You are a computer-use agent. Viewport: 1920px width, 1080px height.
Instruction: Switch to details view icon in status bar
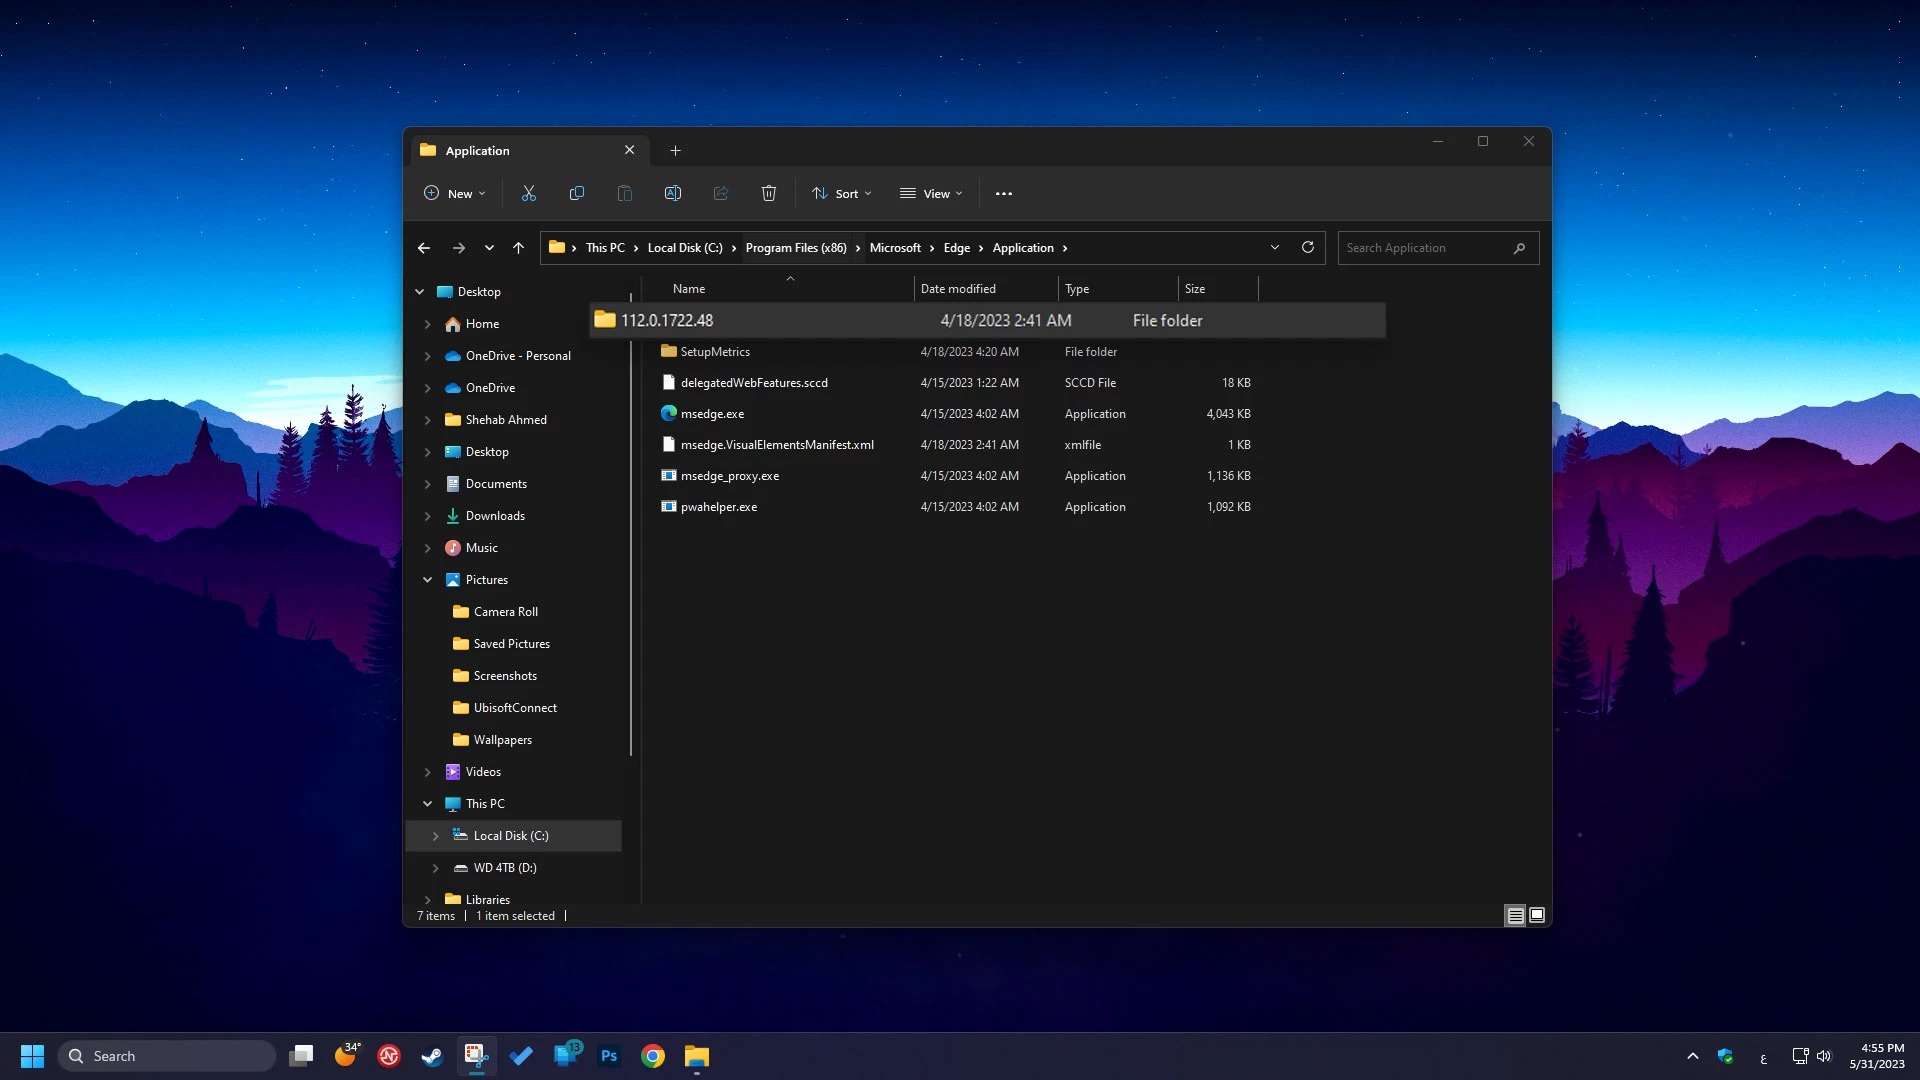1515,915
